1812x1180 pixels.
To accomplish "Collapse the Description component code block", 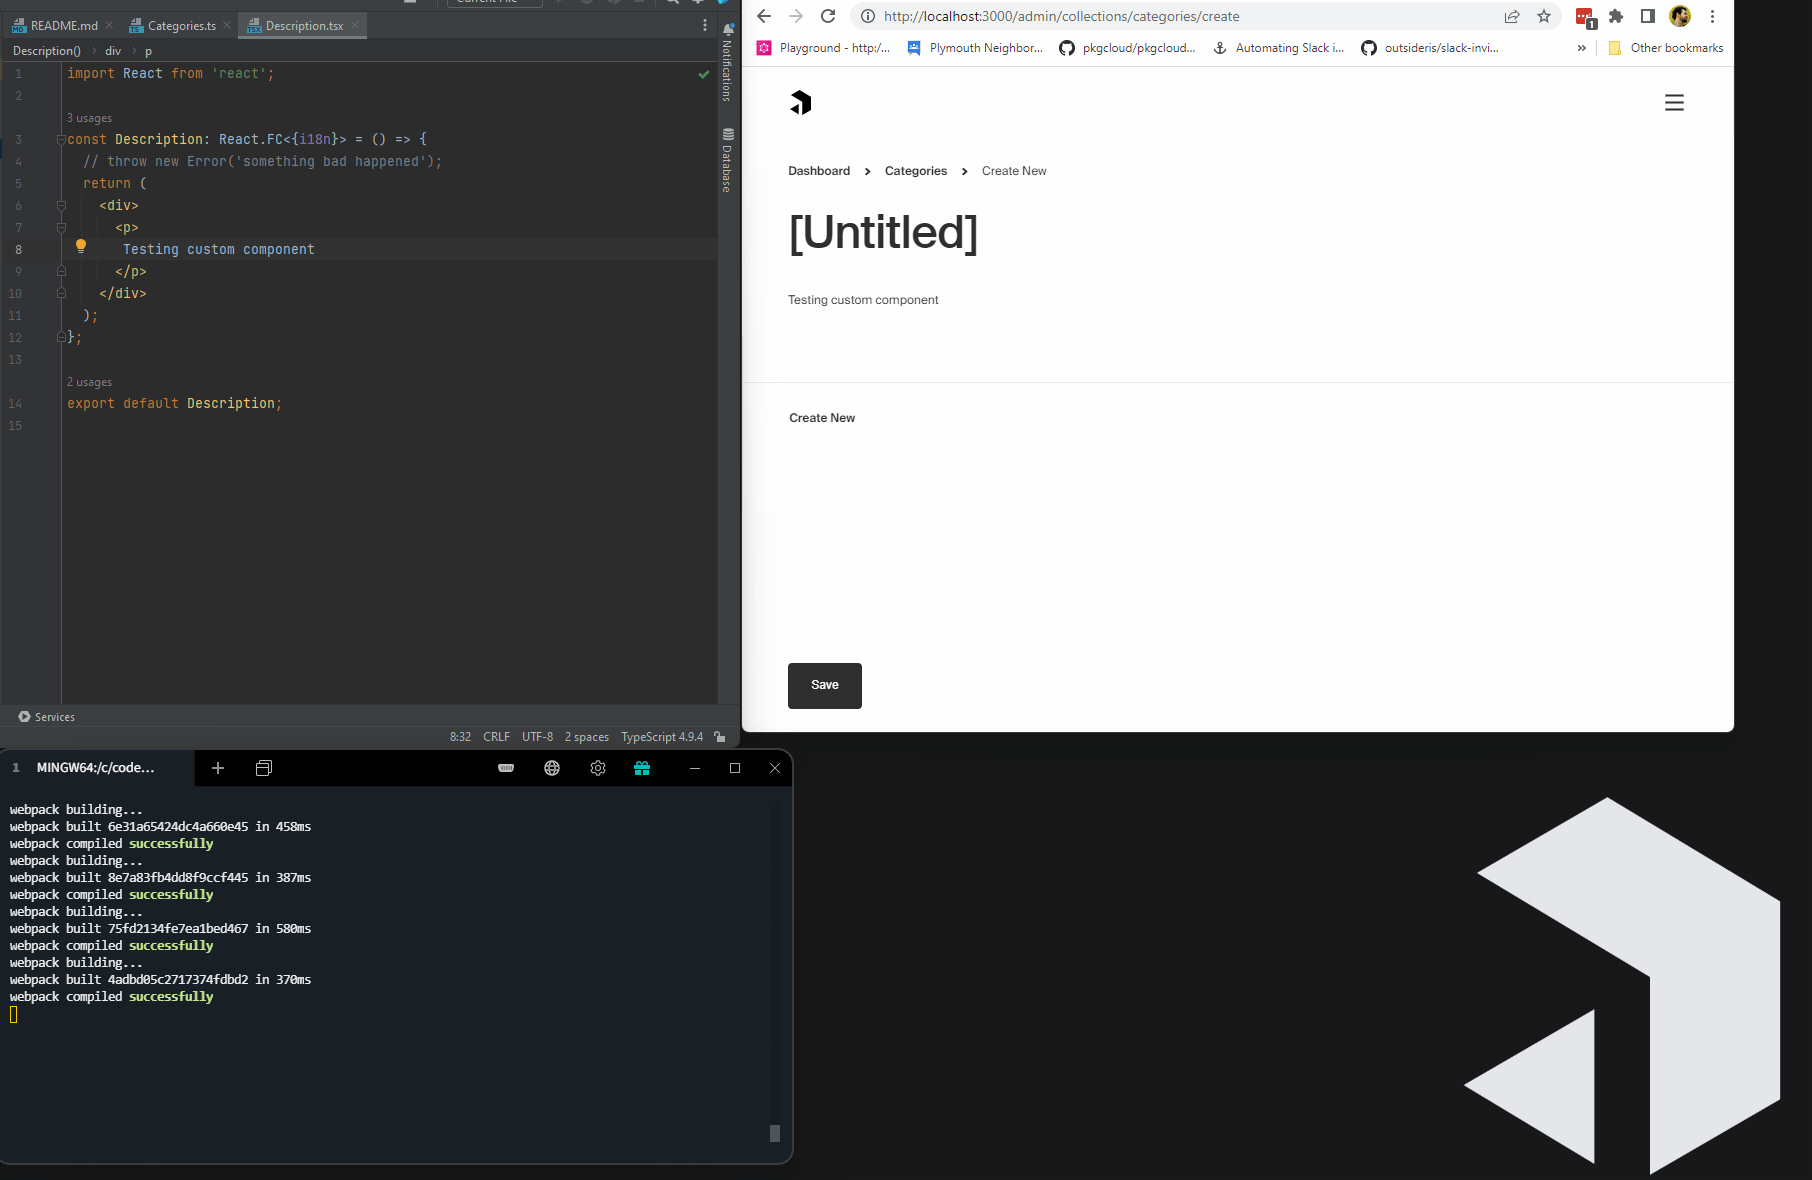I will click(x=62, y=139).
